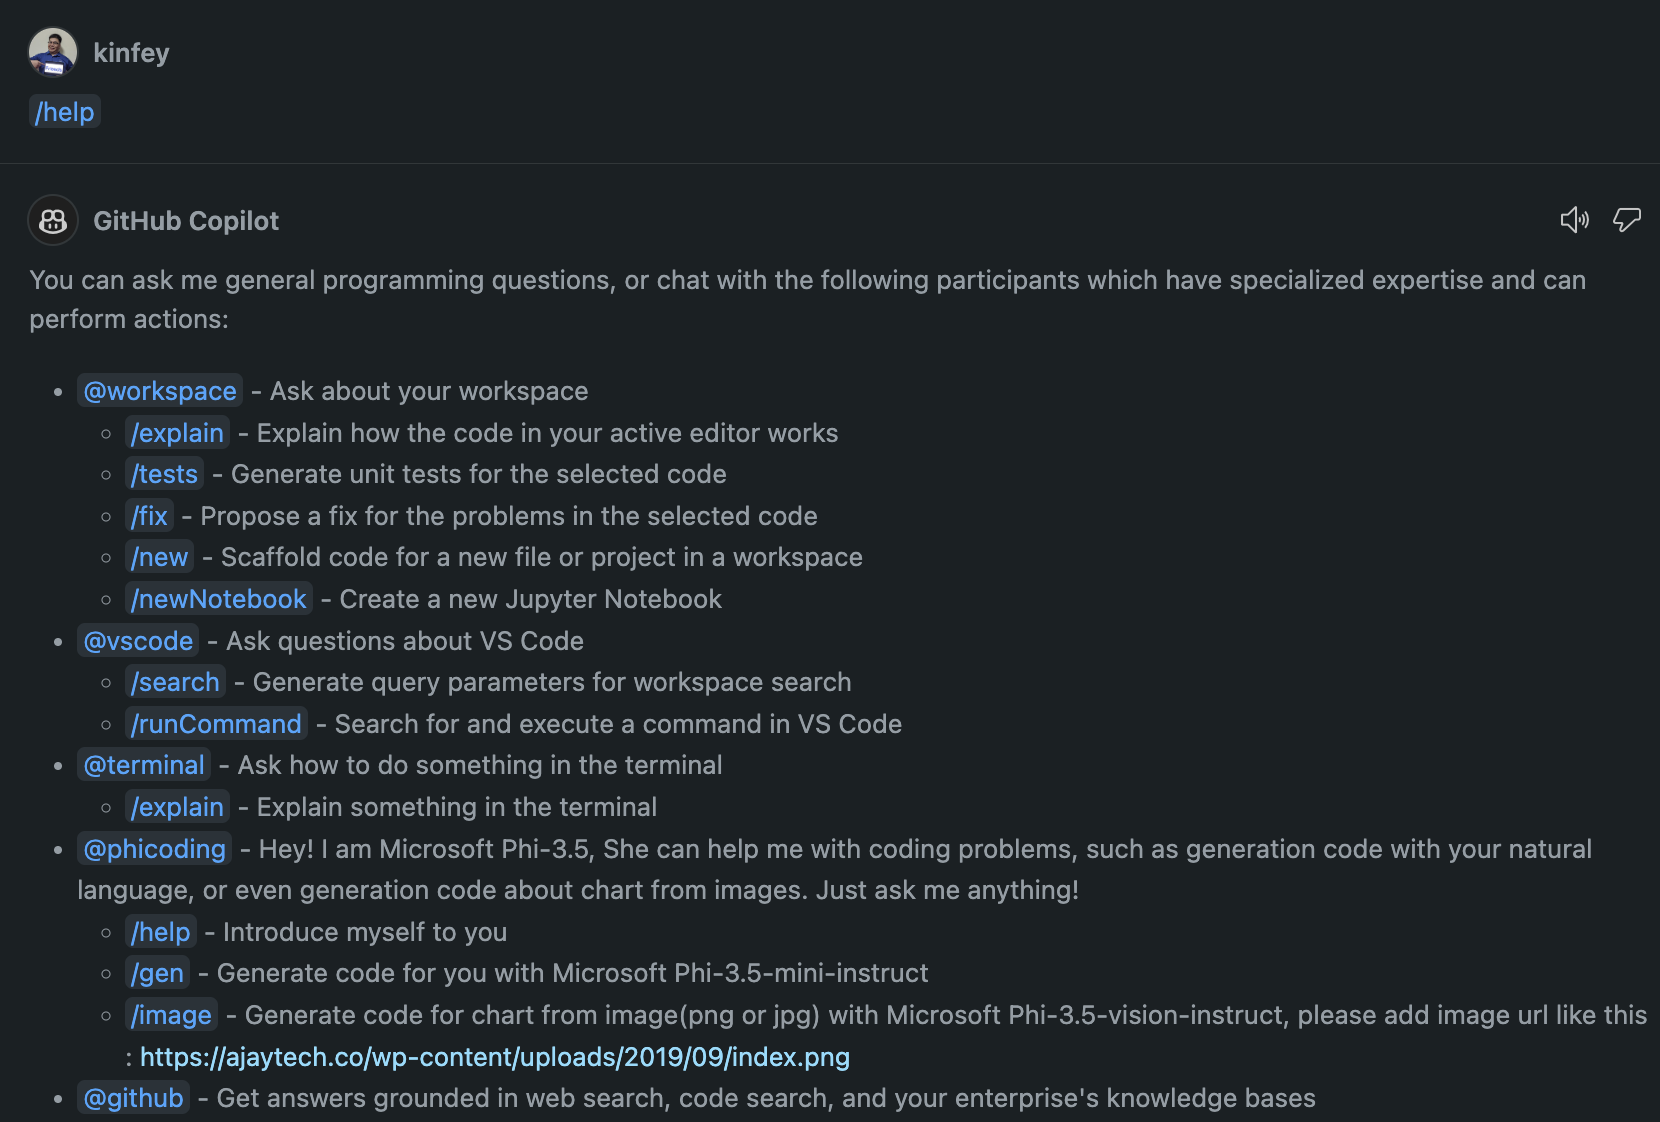
Task: Click the GitHub Copilot avatar icon
Action: 53,220
